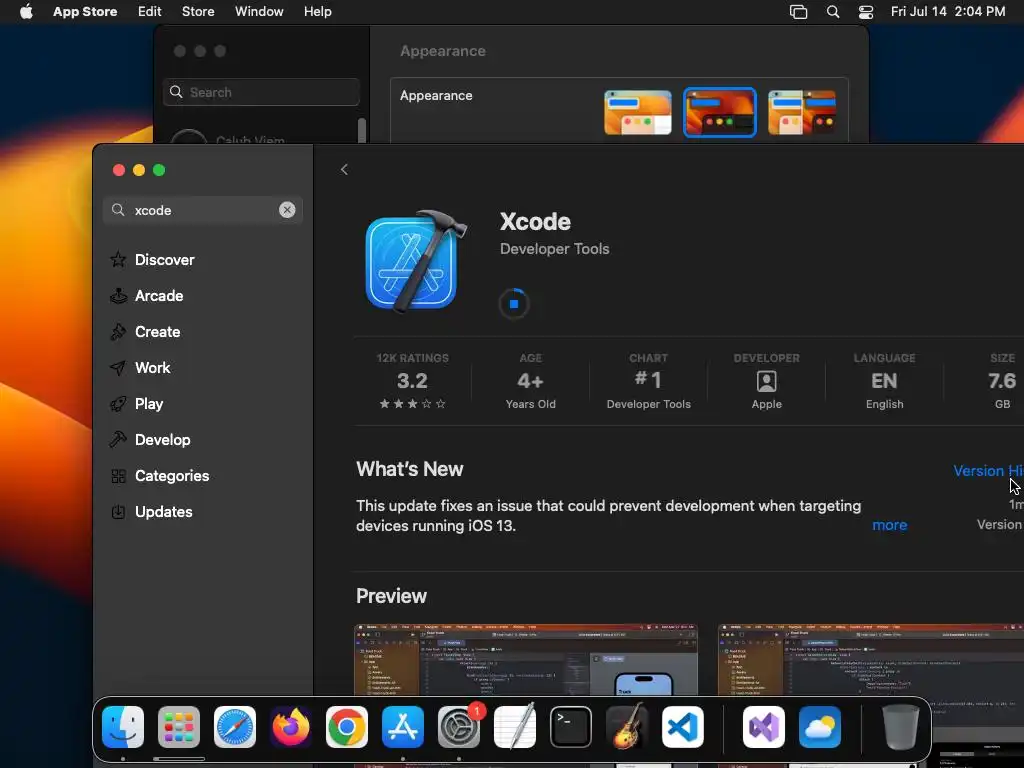This screenshot has height=768, width=1024.
Task: Open Control Center in menu bar
Action: tap(866, 12)
